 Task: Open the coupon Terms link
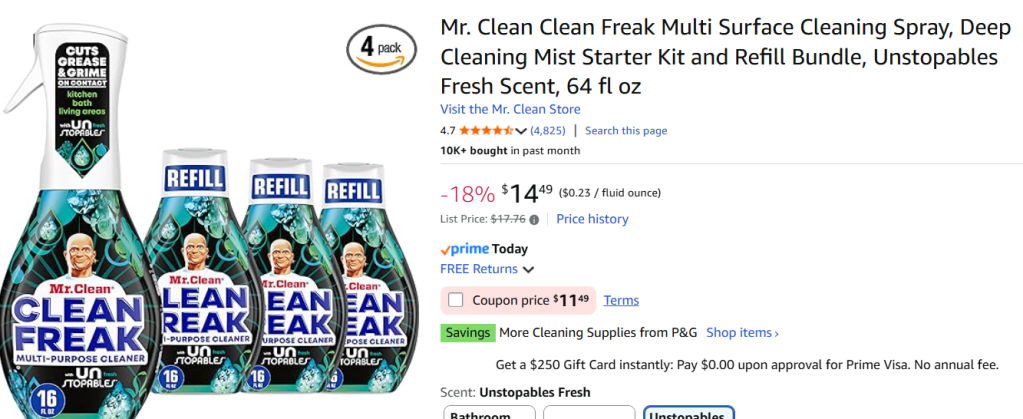coord(621,300)
